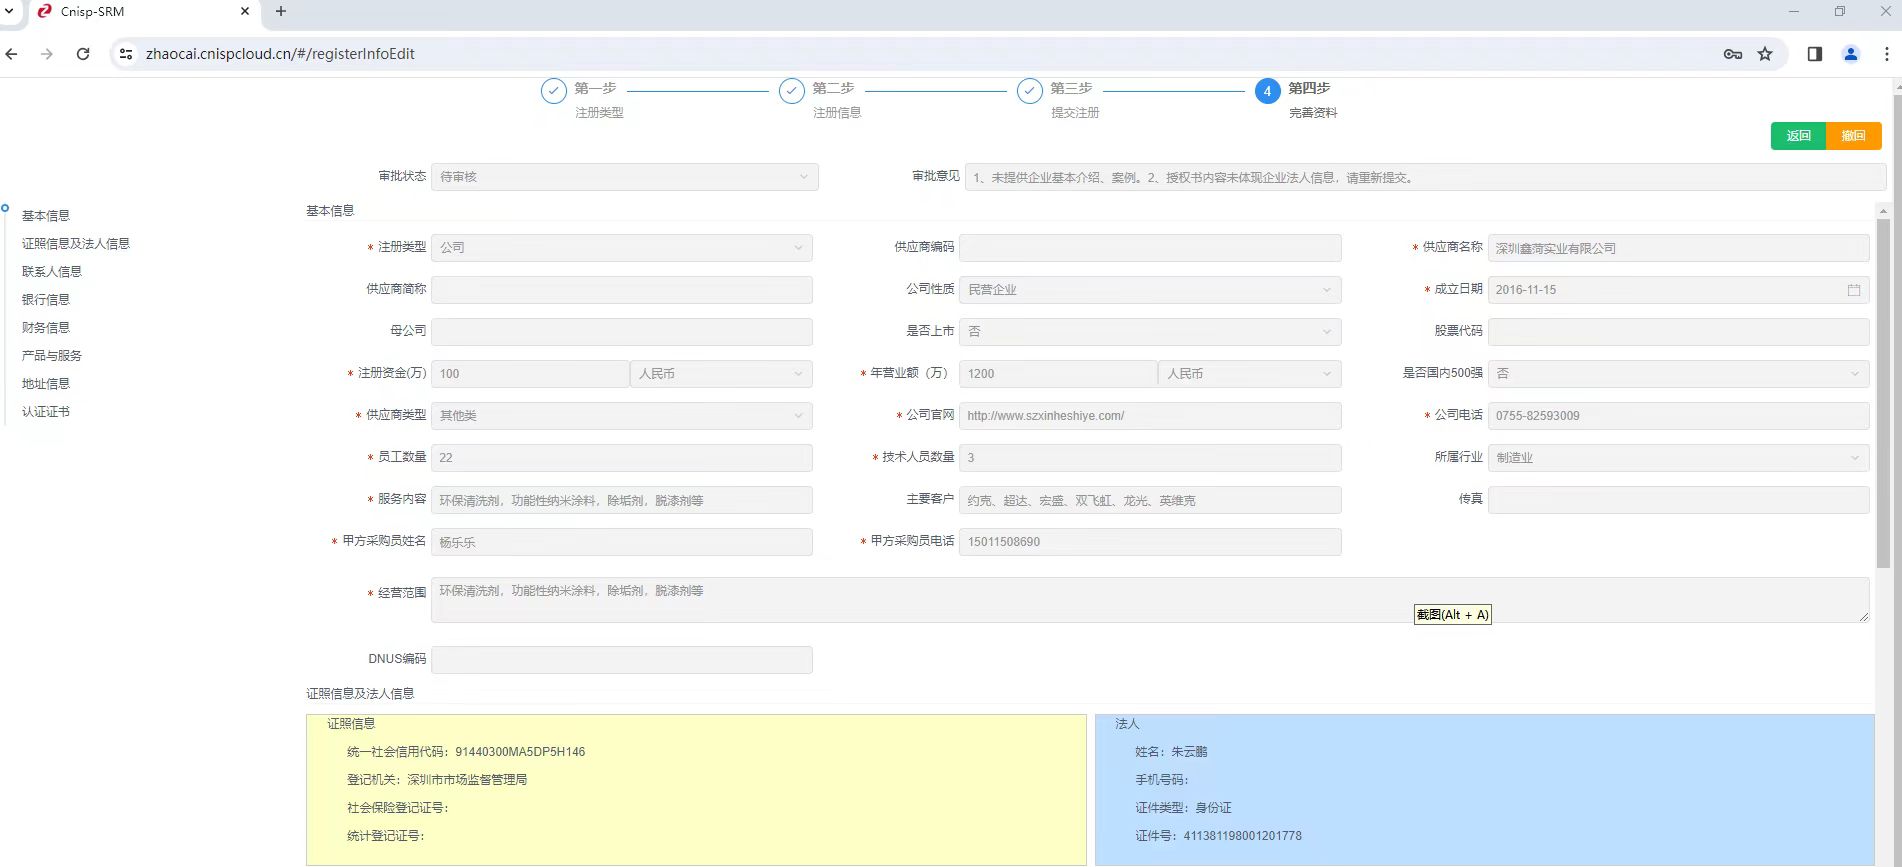Close the Cnisp-SRM tab
The height and width of the screenshot is (867, 1902).
pos(245,12)
